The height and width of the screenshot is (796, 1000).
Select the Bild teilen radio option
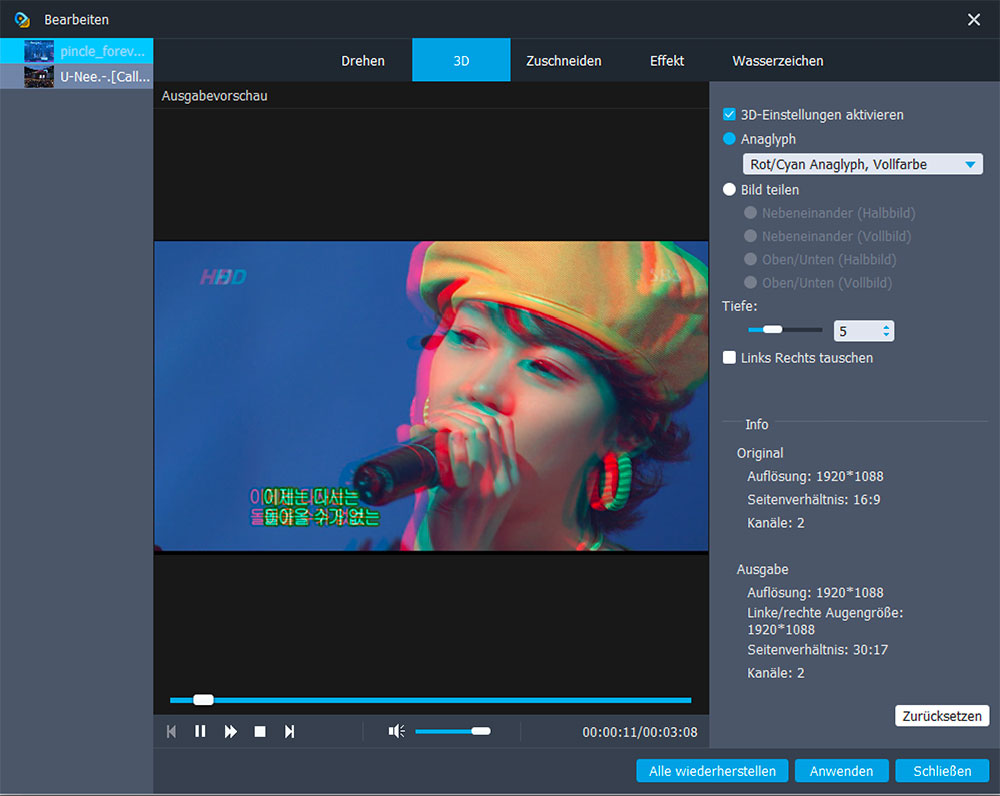(x=729, y=189)
